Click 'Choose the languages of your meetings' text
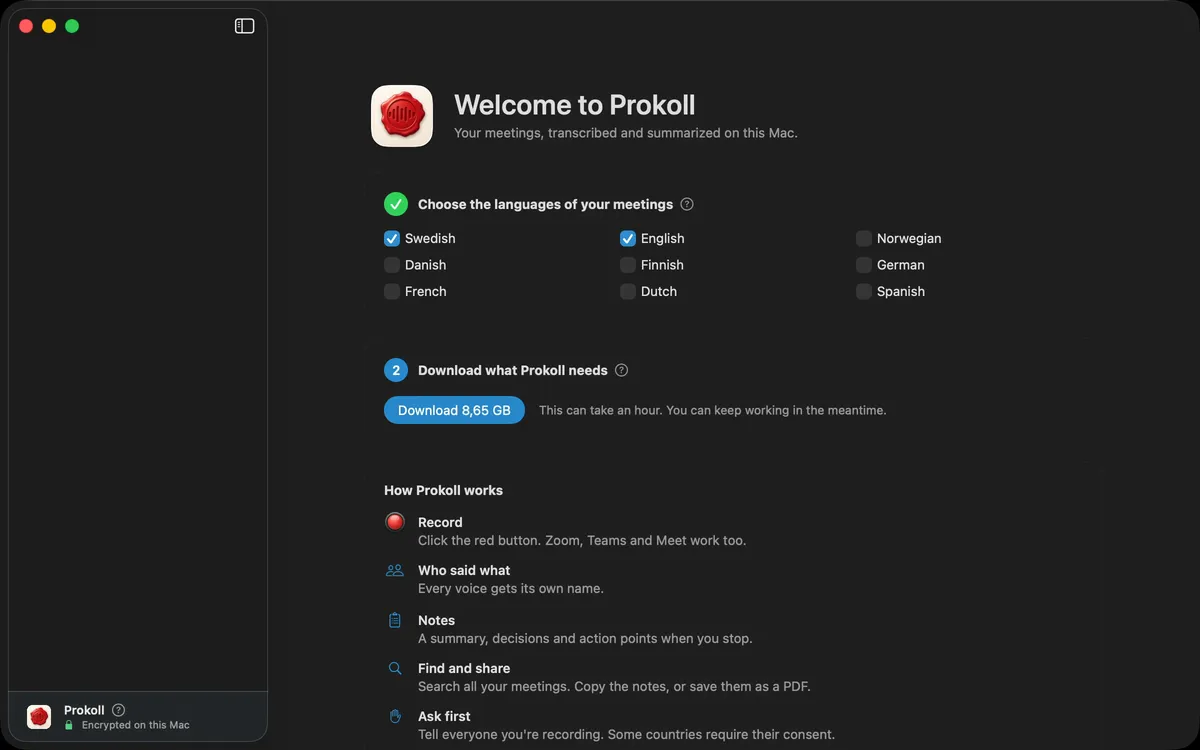 545,204
